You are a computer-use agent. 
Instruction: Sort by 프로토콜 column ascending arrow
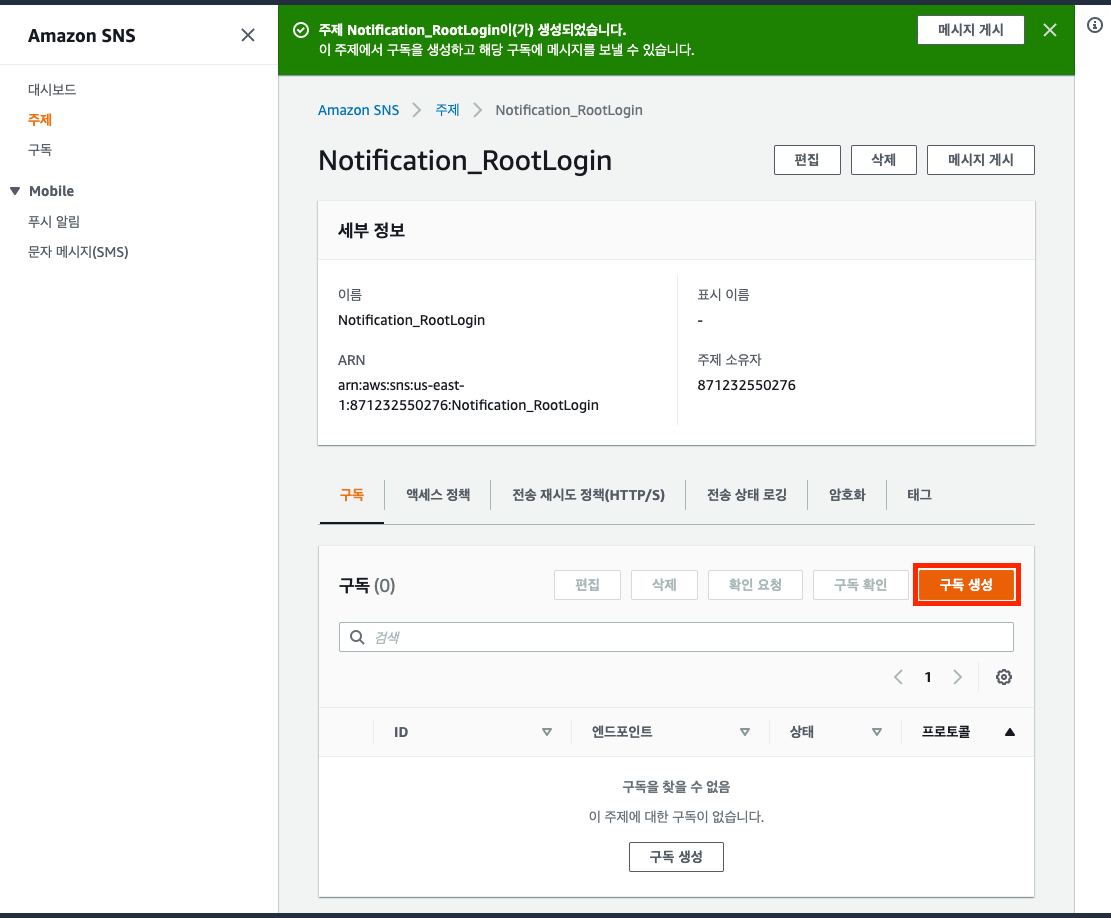click(x=1010, y=732)
